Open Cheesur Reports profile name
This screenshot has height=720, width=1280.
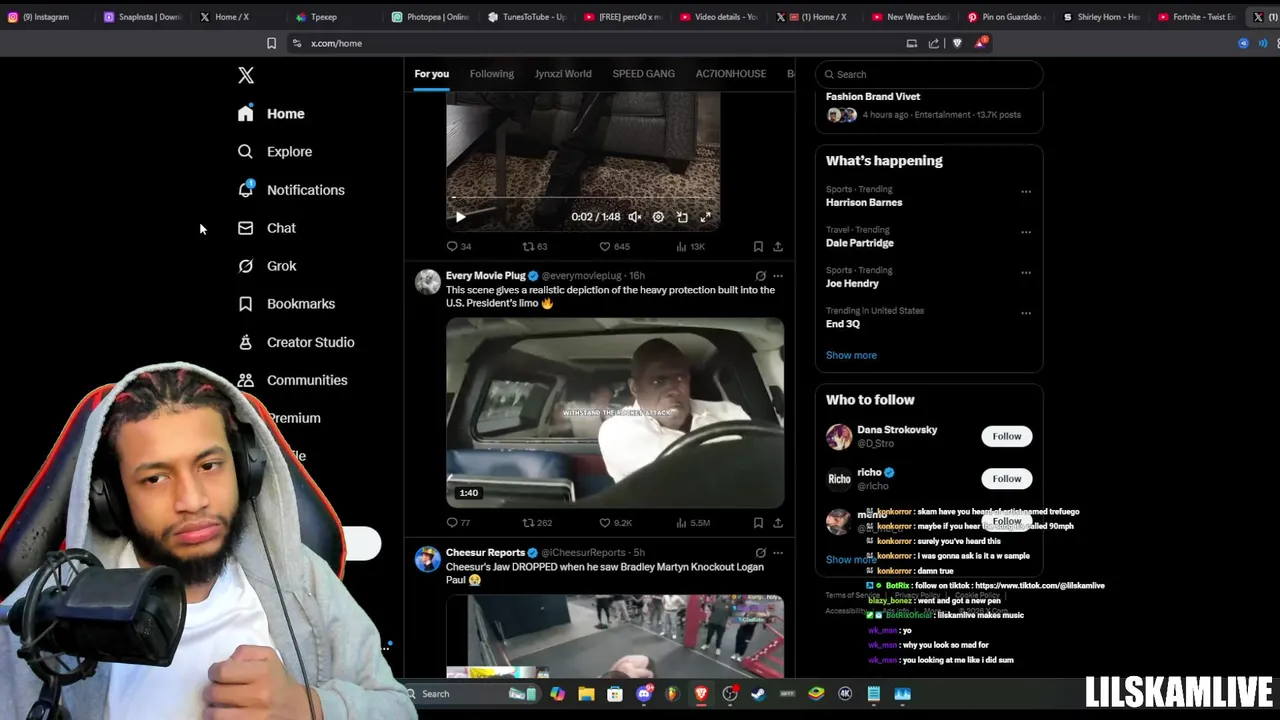485,553
